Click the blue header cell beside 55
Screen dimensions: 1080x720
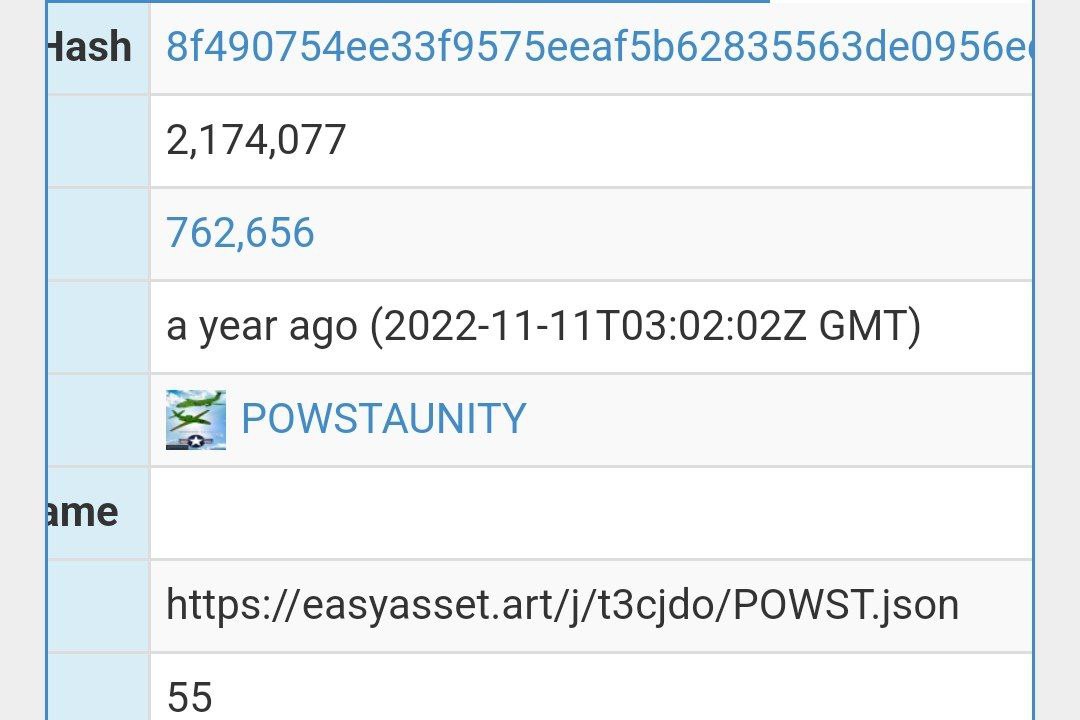coord(98,688)
